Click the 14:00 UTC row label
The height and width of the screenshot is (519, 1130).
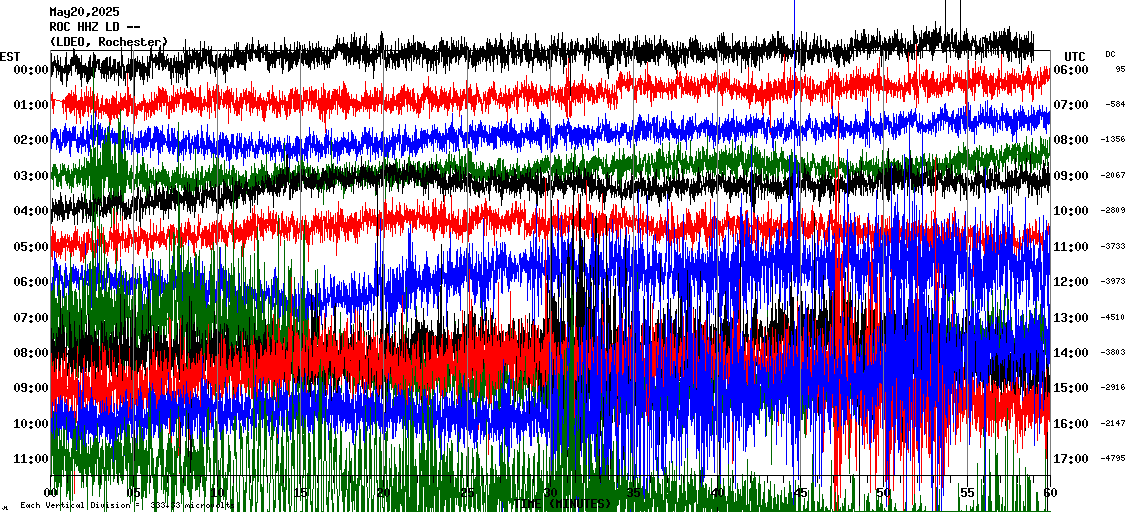1070,353
